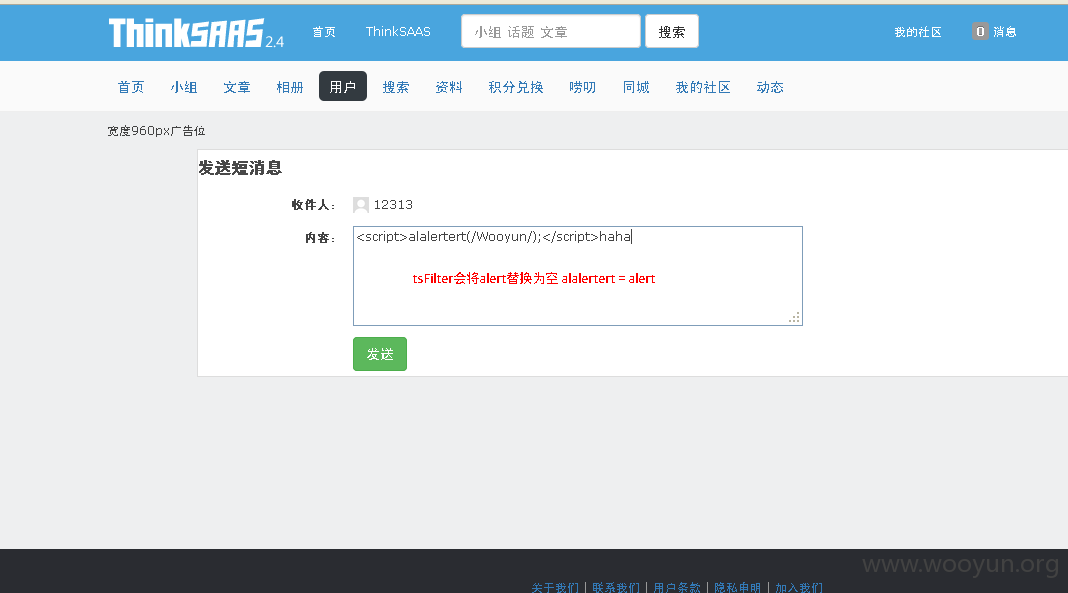
Task: Grab the textarea resize handle
Action: [794, 318]
